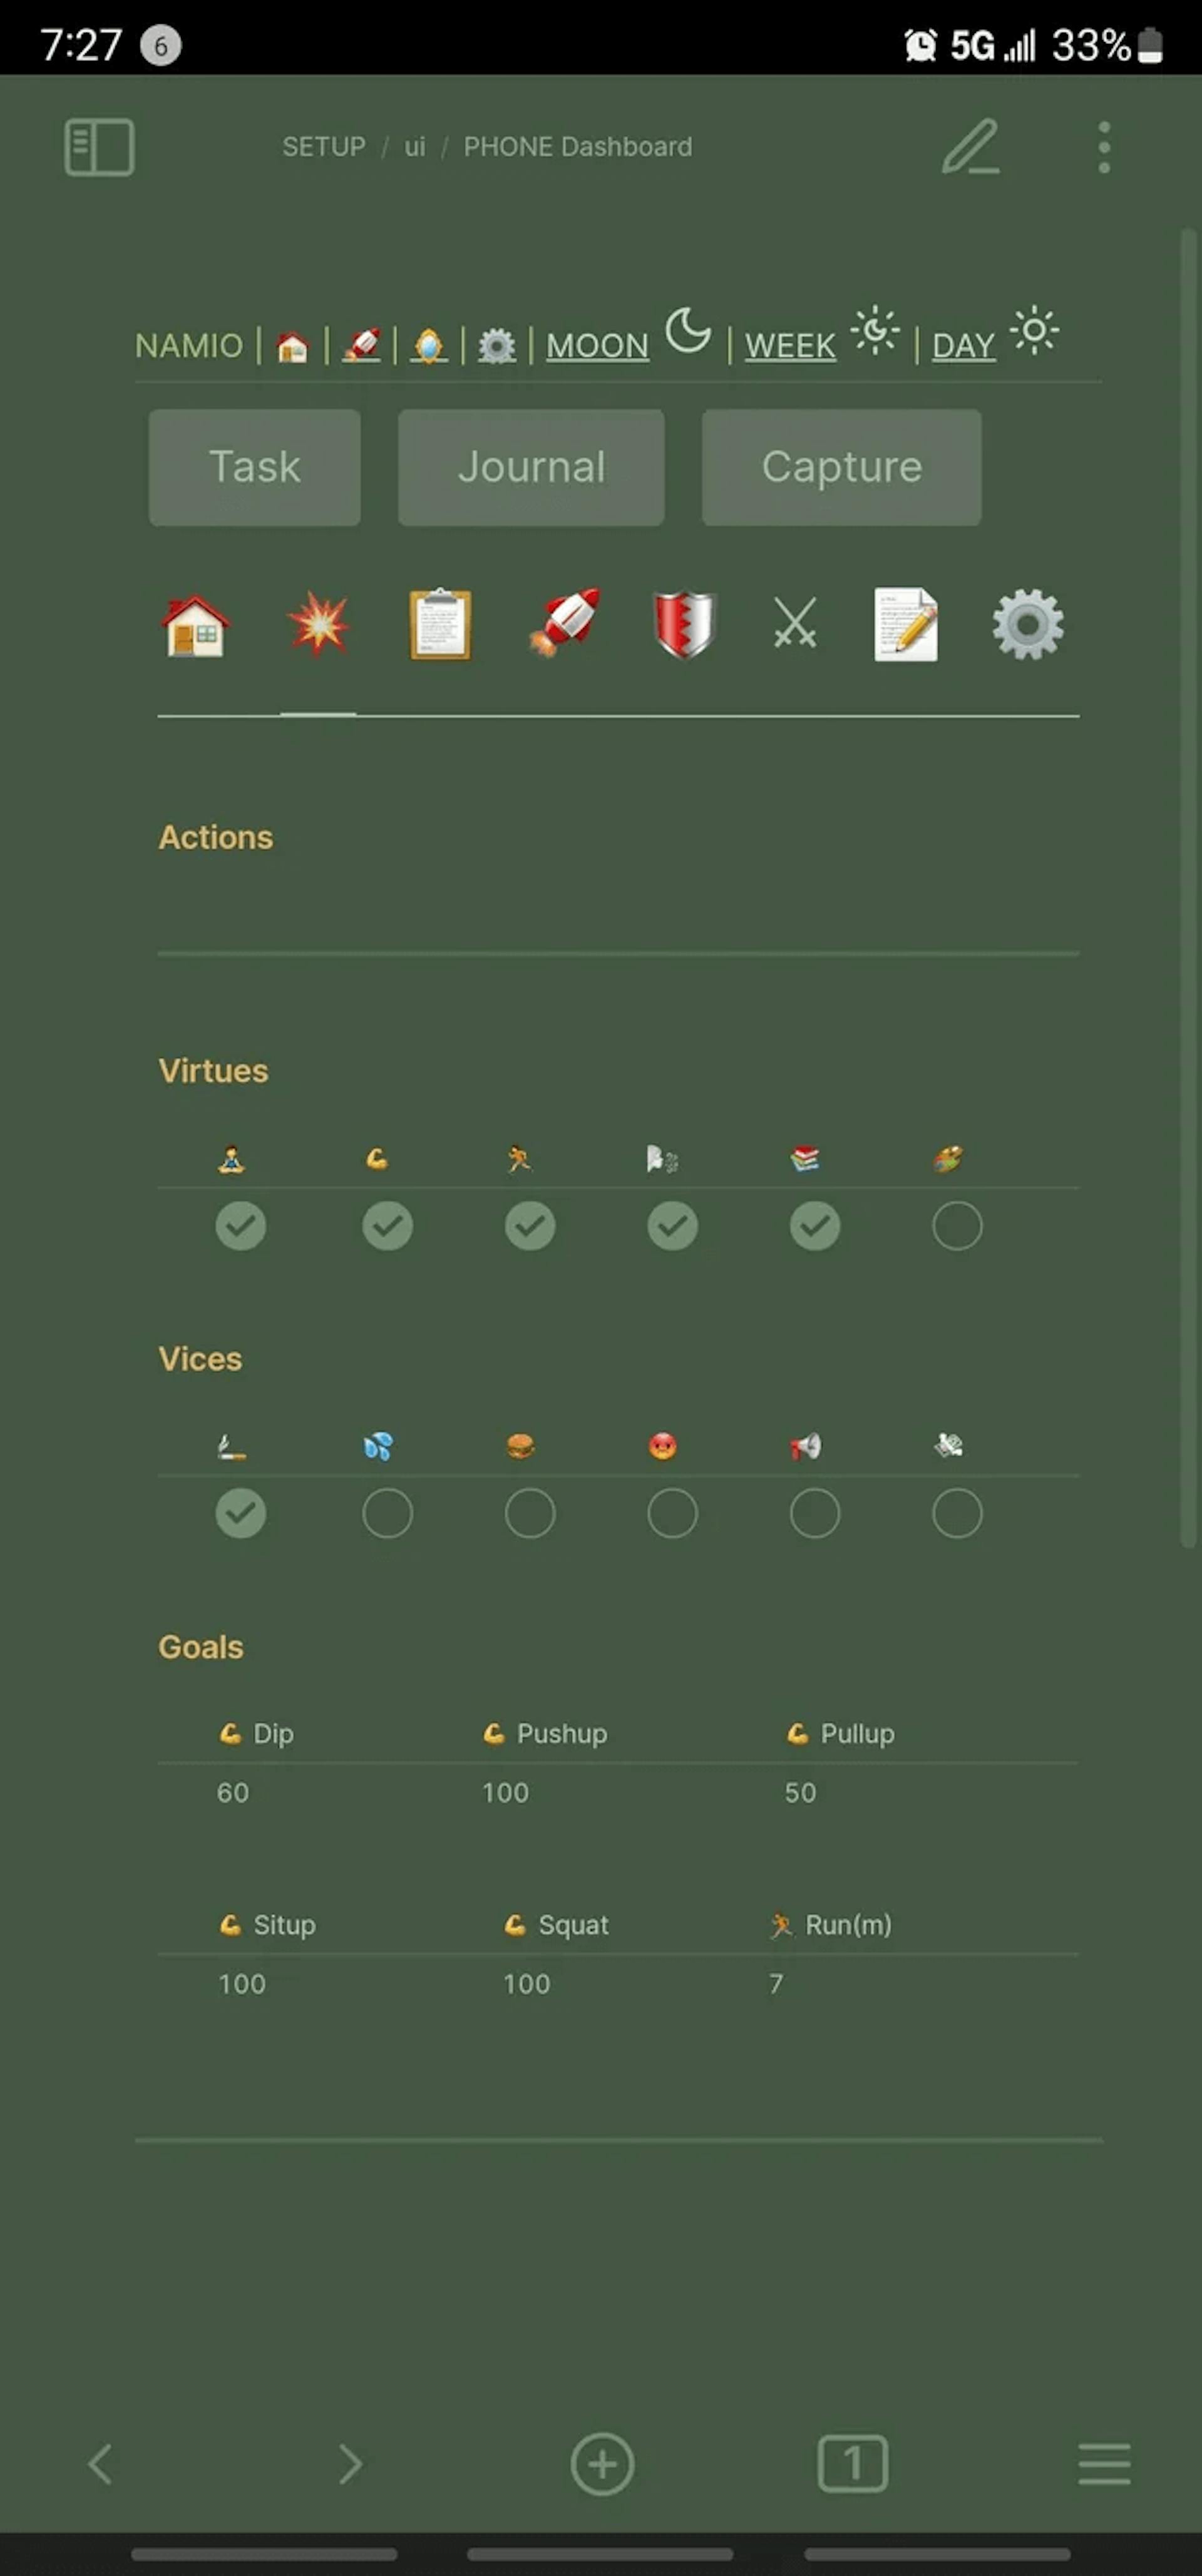
Task: Select the crossed-tools icon tab
Action: click(796, 626)
